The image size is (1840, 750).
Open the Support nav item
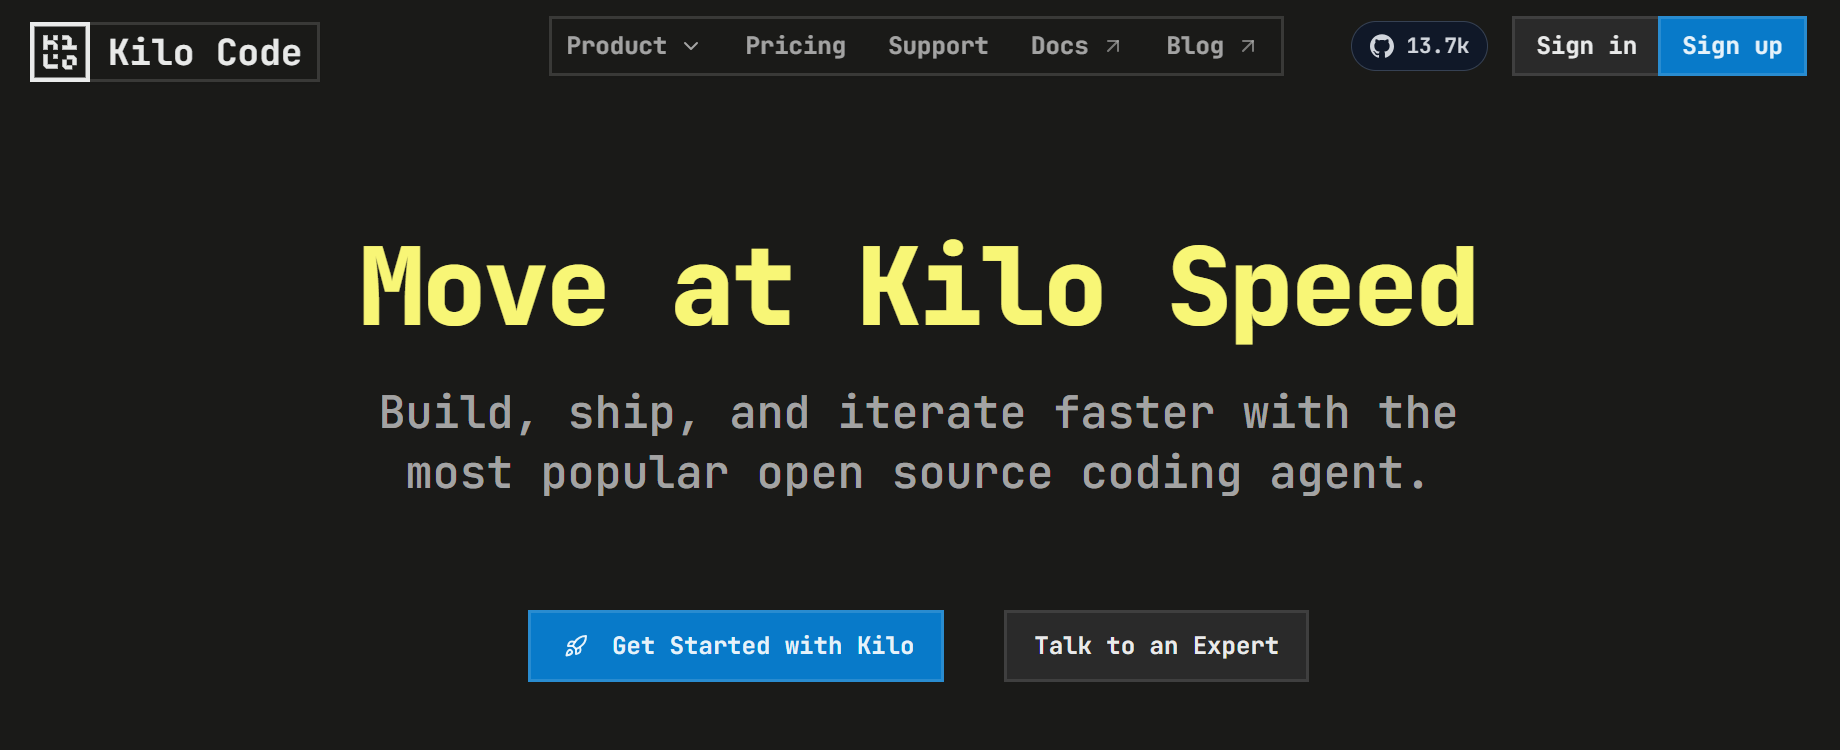[x=938, y=46]
